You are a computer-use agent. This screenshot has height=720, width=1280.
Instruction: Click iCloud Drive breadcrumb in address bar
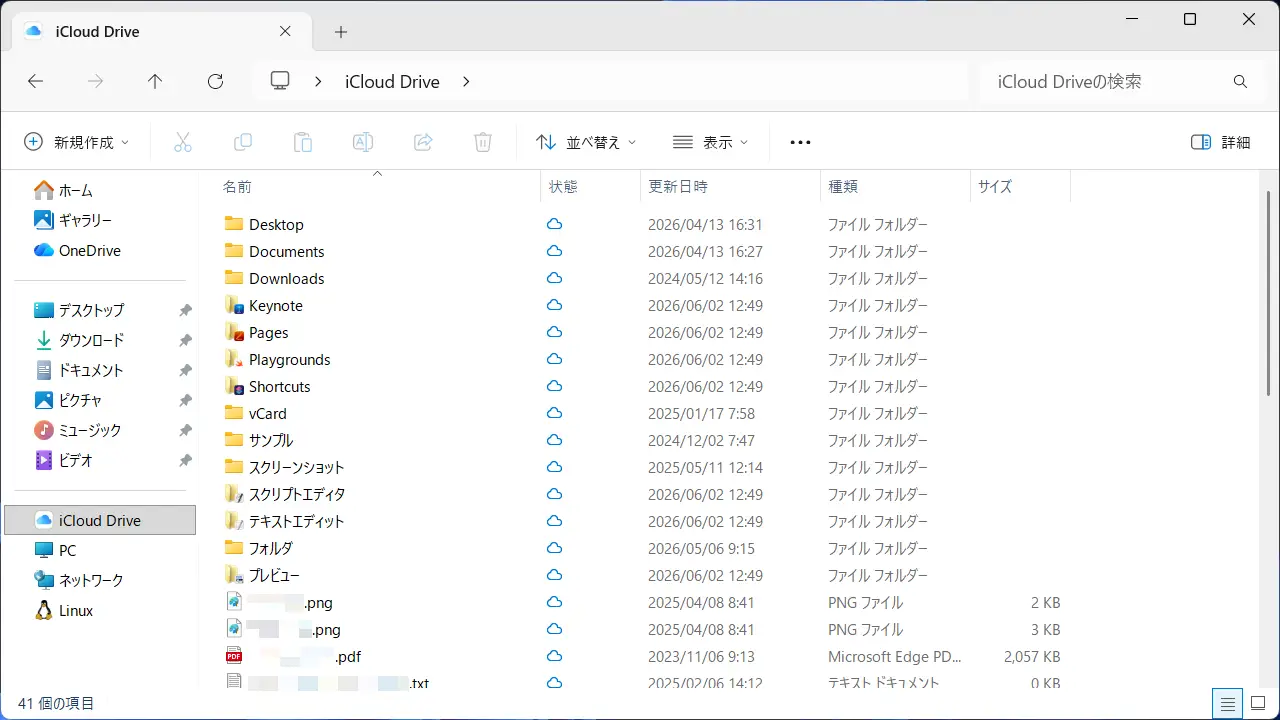[x=392, y=82]
